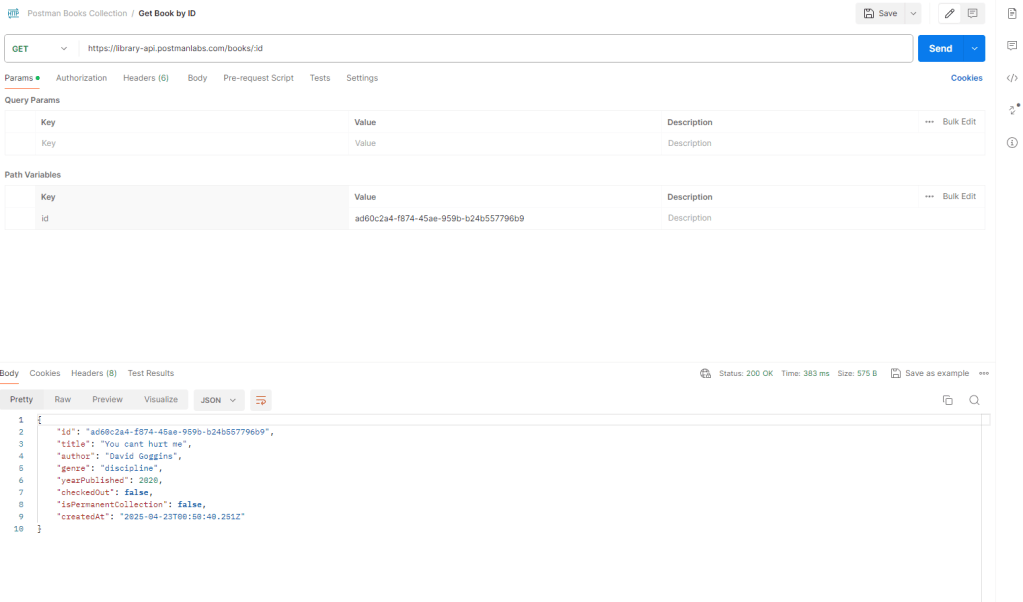Open the Documentation icon in right sidebar
Screen dimensions: 1023x602
(x=1011, y=14)
